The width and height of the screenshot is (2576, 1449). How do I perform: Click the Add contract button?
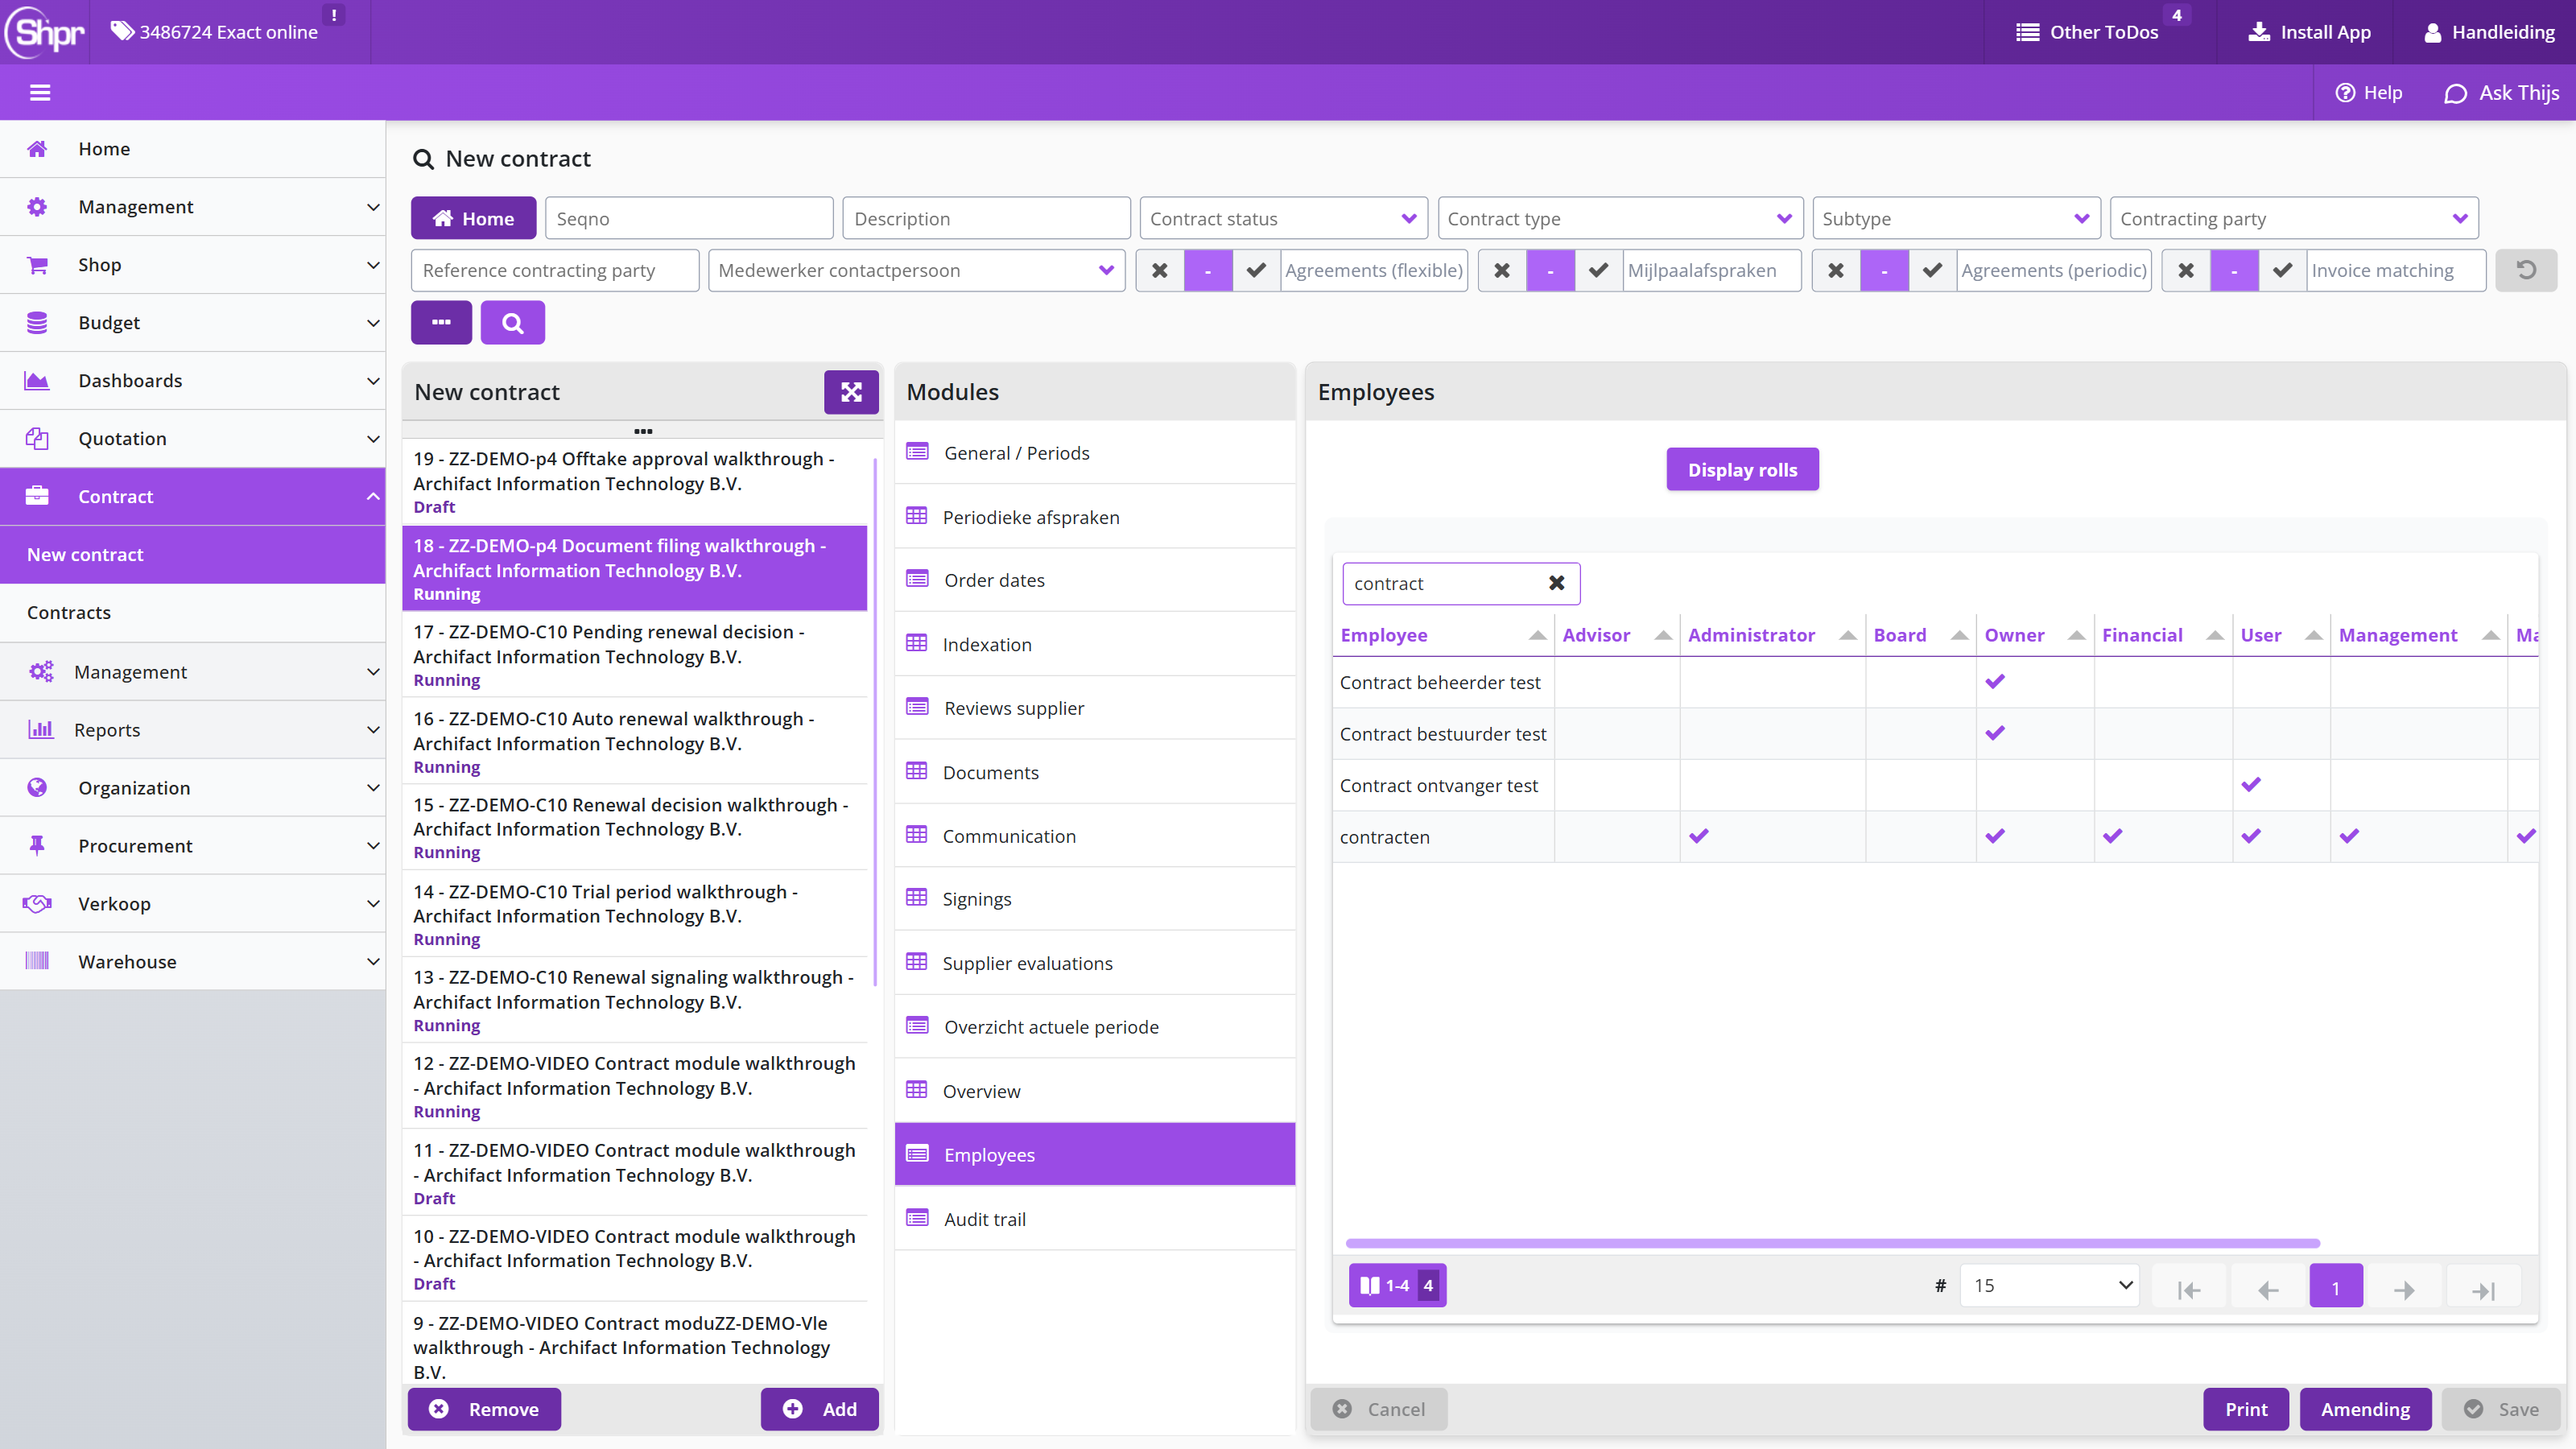(x=820, y=1409)
